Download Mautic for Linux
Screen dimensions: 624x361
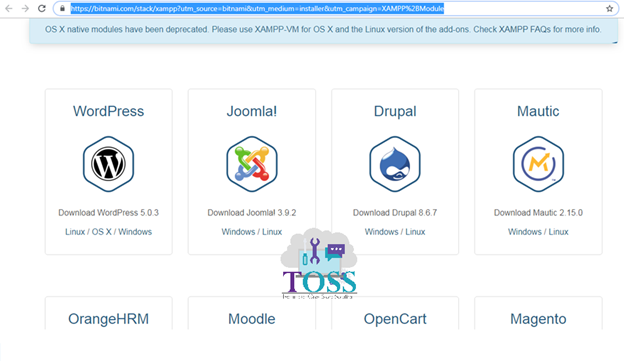558,232
